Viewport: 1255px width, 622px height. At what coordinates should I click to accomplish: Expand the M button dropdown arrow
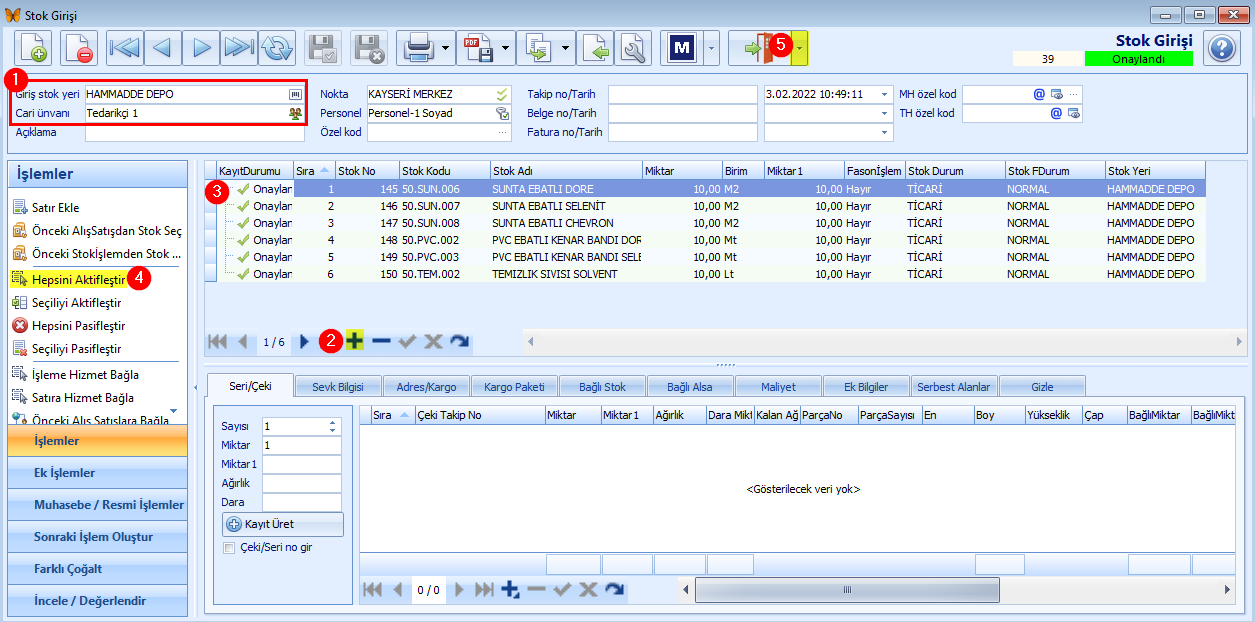[x=711, y=47]
